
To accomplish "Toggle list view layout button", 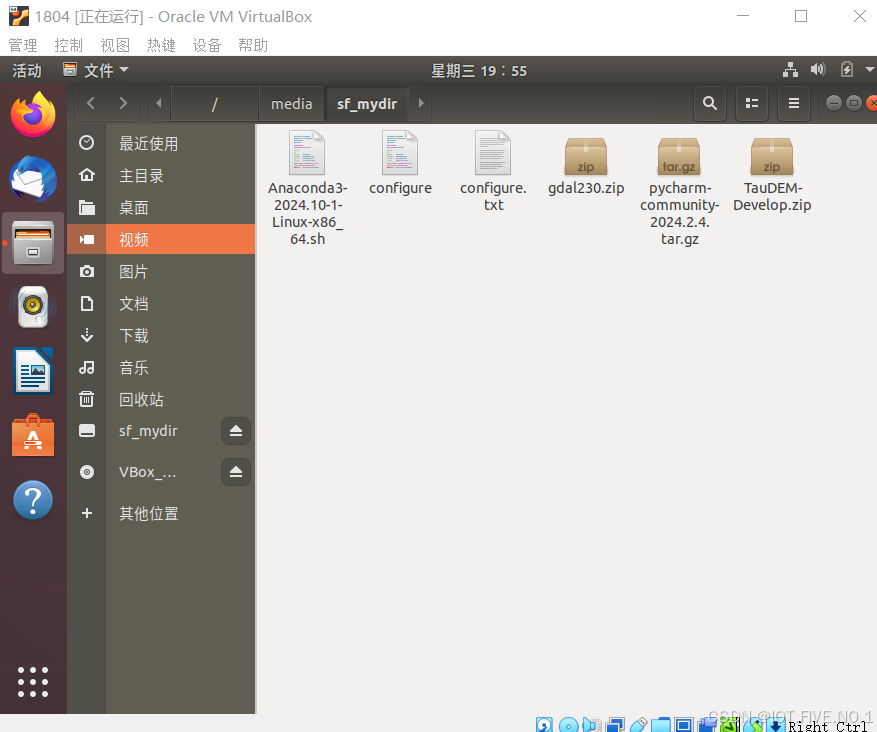I will tap(752, 103).
